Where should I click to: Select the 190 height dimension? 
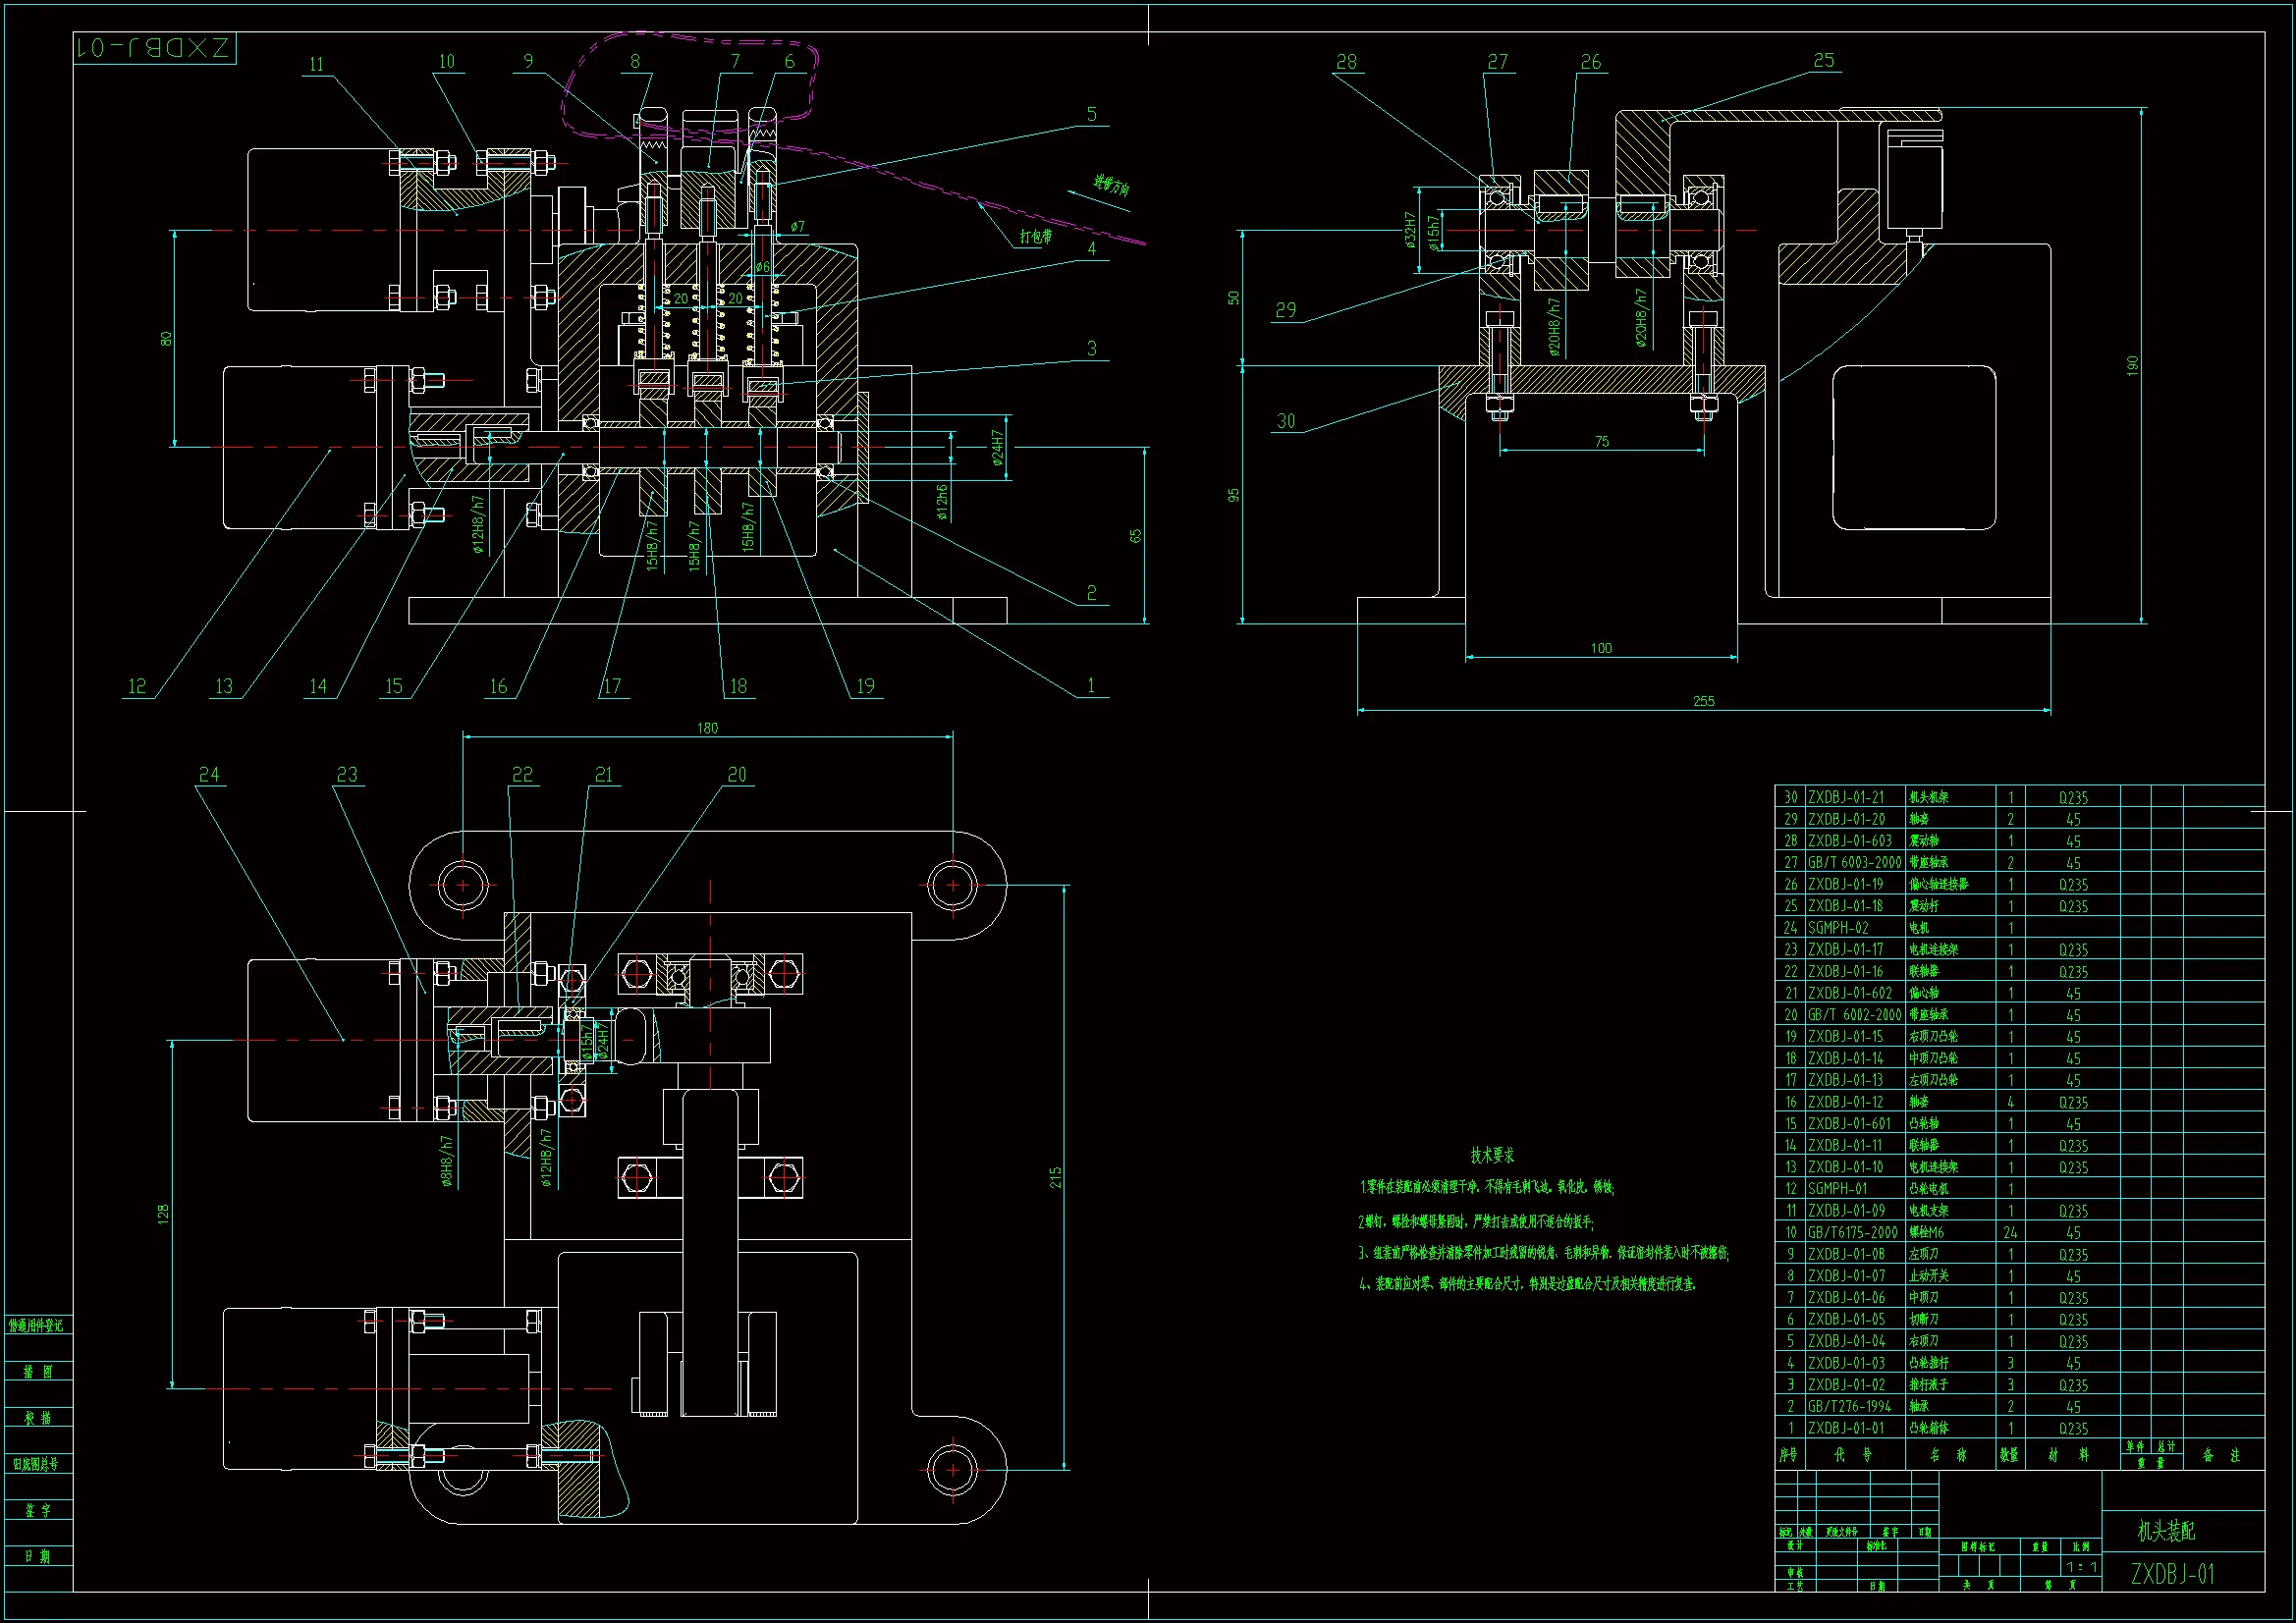click(2131, 365)
